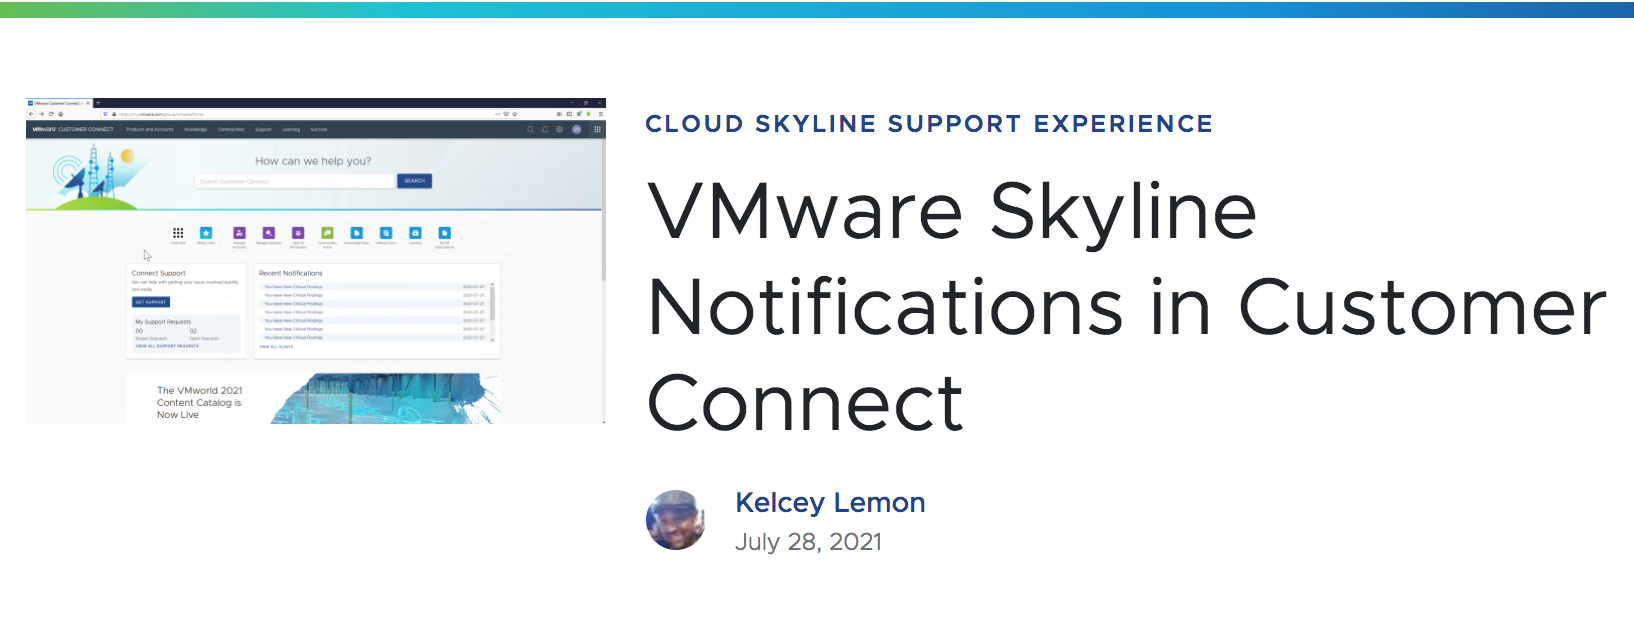Click the Customize grid icon in tile row

(178, 233)
